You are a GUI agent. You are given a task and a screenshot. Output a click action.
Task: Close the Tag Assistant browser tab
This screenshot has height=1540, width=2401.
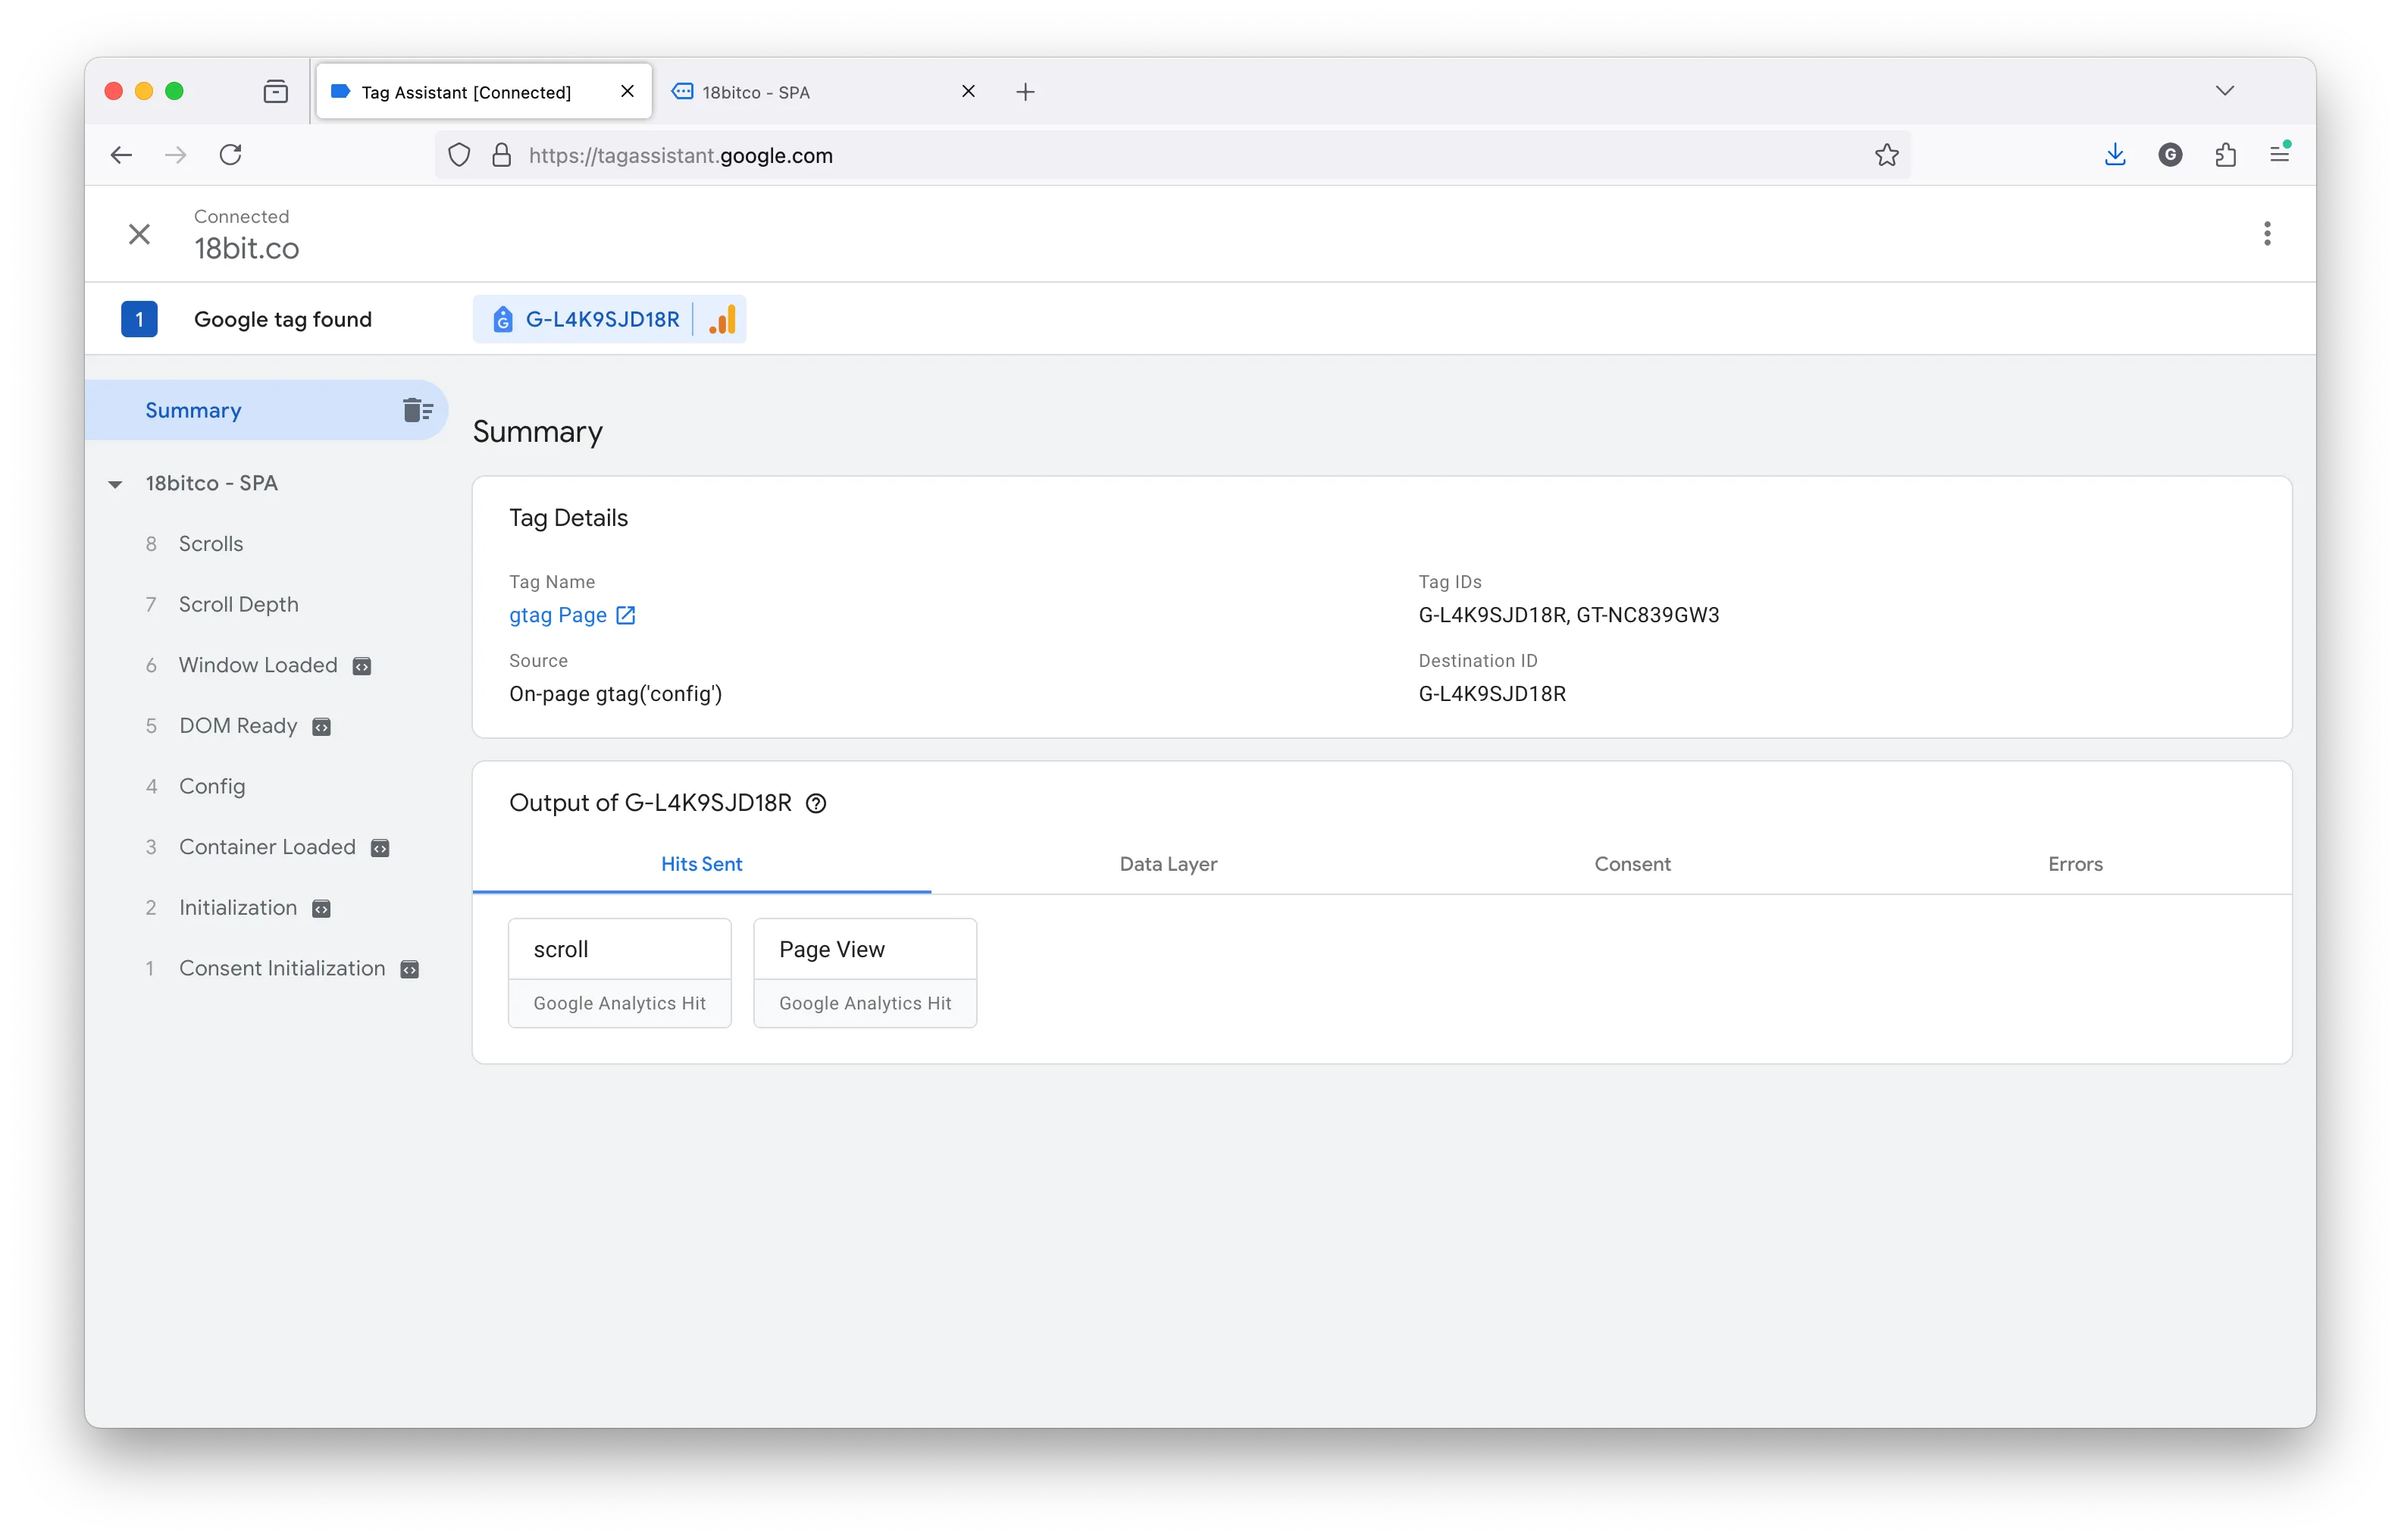pyautogui.click(x=627, y=91)
